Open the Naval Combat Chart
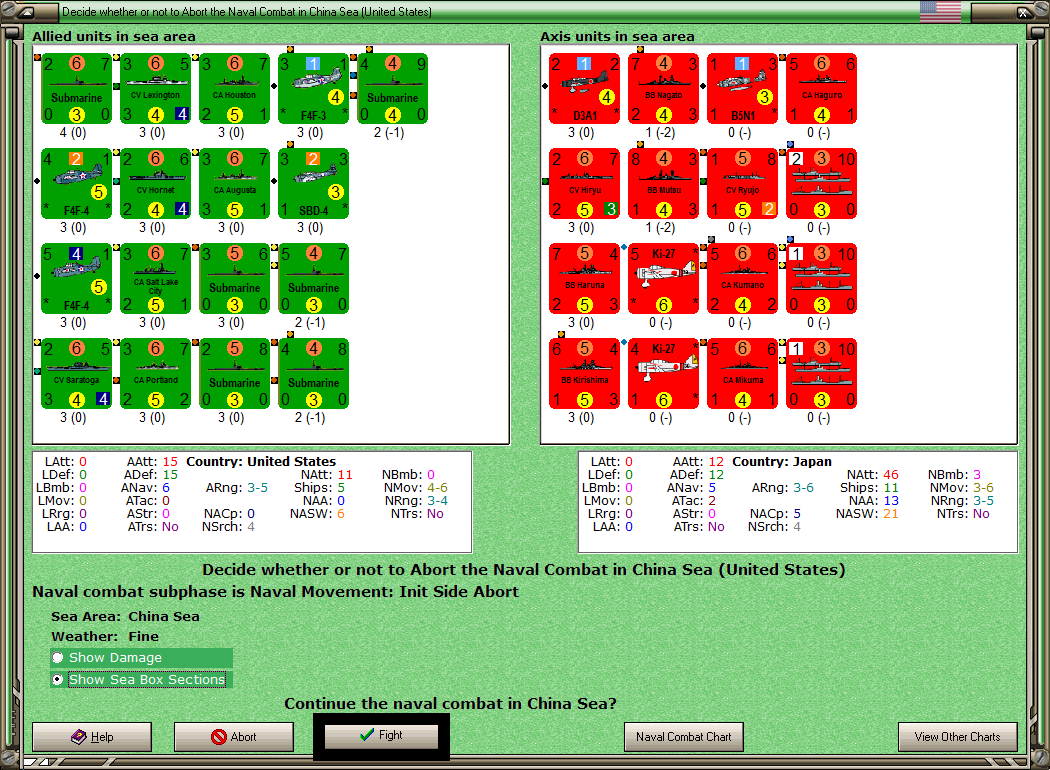The height and width of the screenshot is (770, 1050). pos(684,737)
